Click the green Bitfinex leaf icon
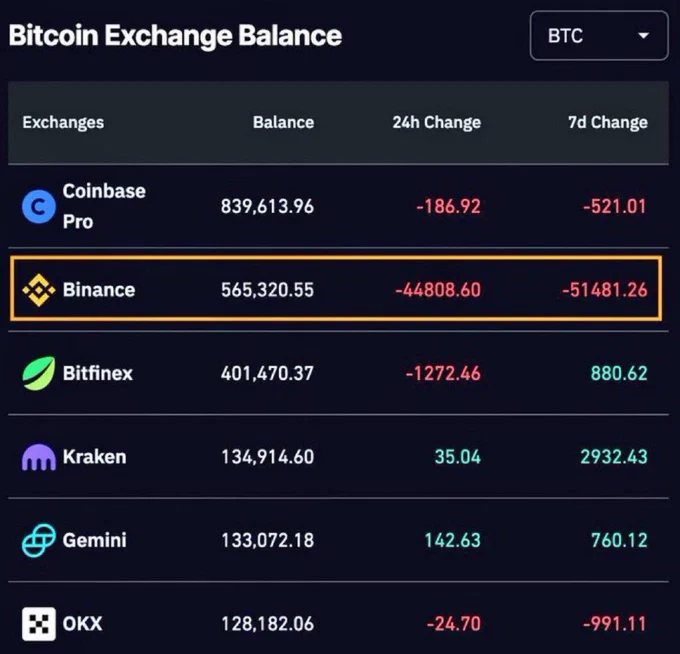680x654 pixels. click(39, 373)
